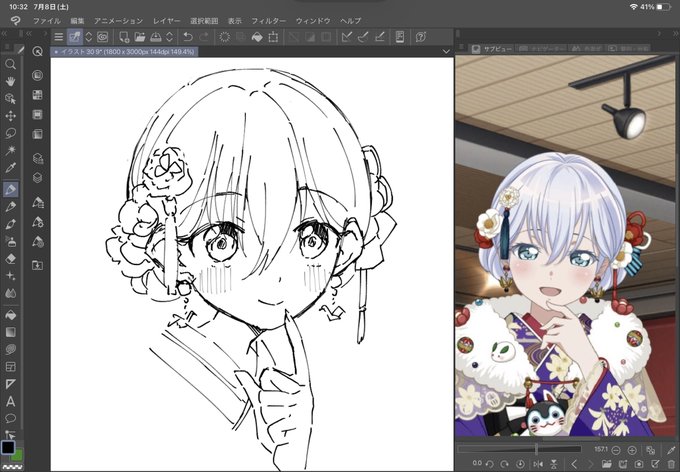
Task: Select the Decoration sparkle tool
Action: (x=10, y=276)
